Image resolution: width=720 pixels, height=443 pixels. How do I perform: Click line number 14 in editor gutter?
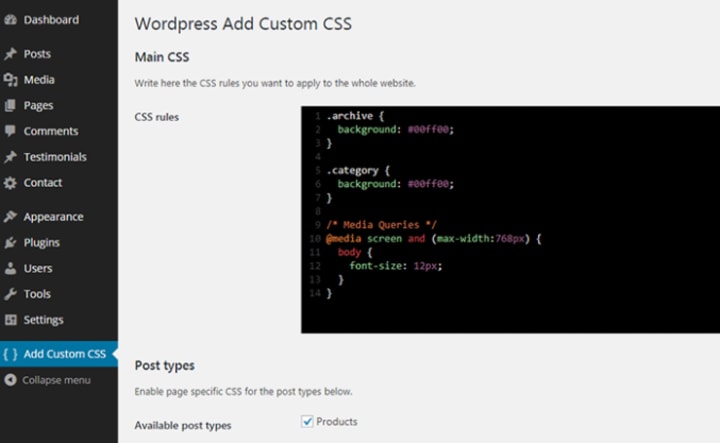[315, 293]
